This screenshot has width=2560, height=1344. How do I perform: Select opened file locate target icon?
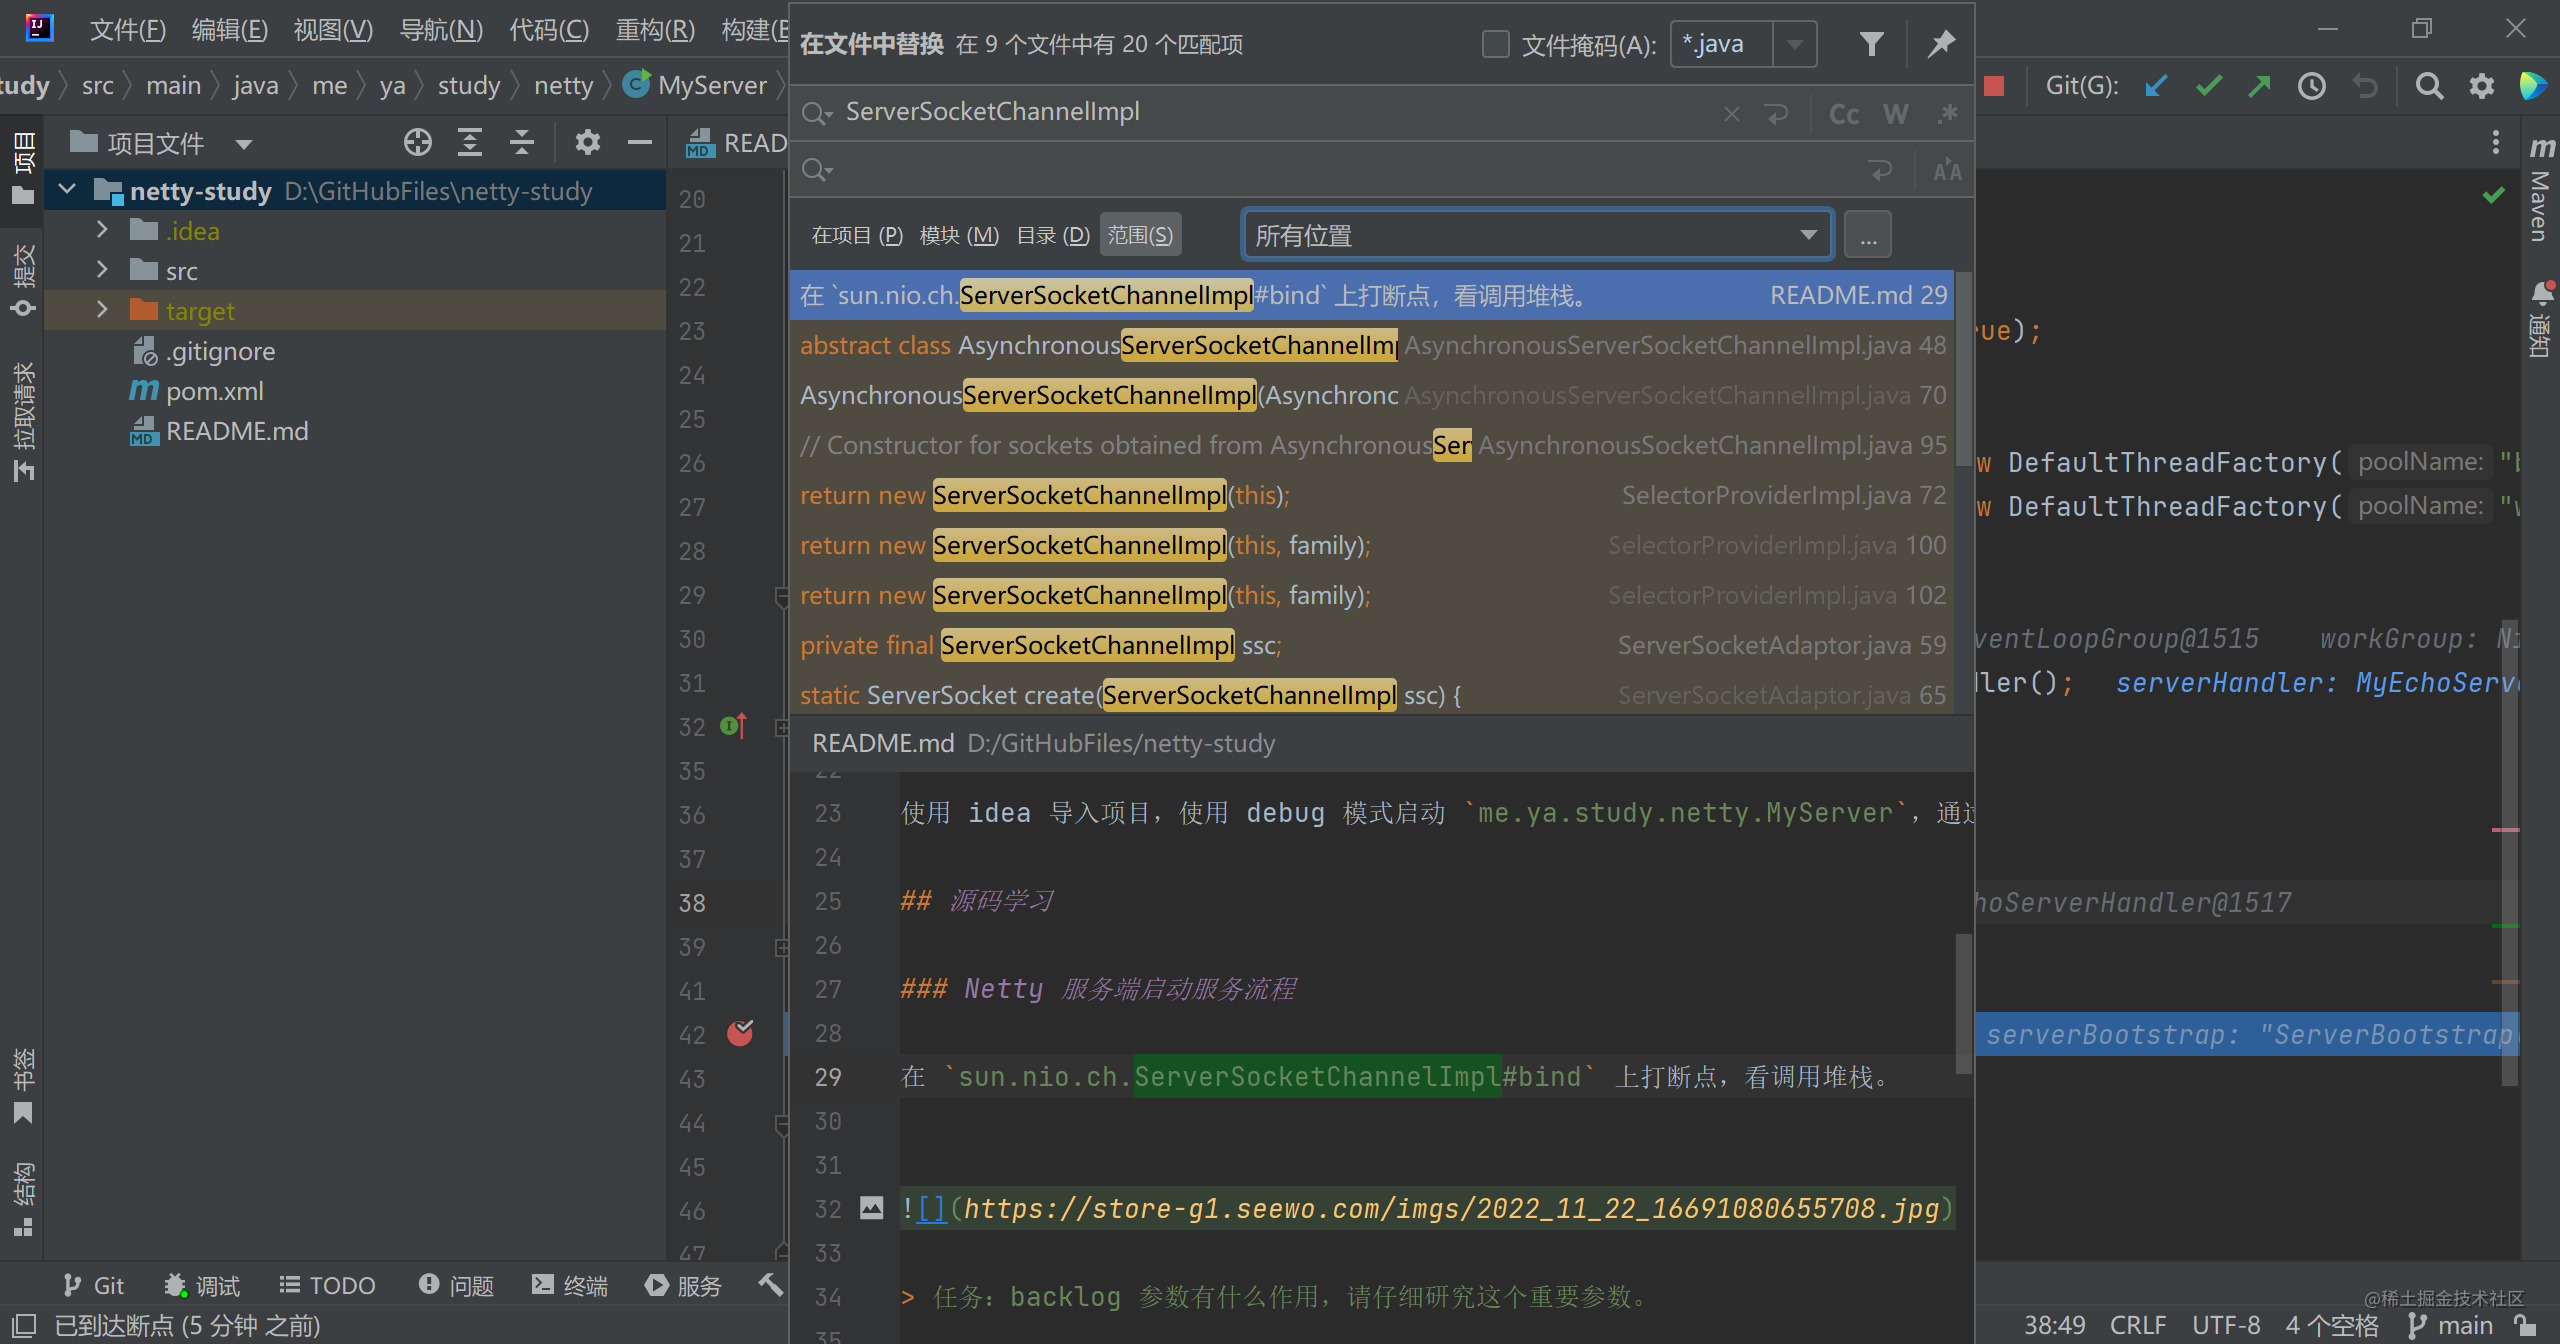(418, 143)
